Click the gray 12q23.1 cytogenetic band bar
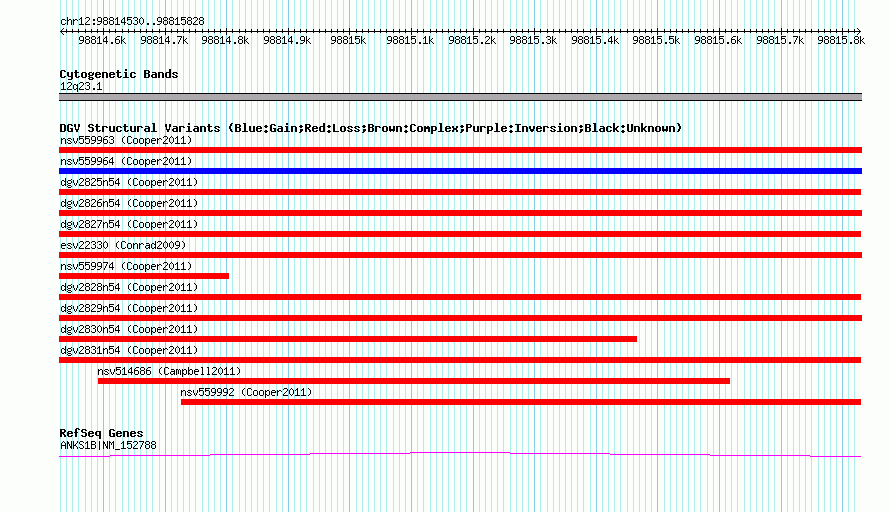The width and height of the screenshot is (890, 512). point(460,97)
